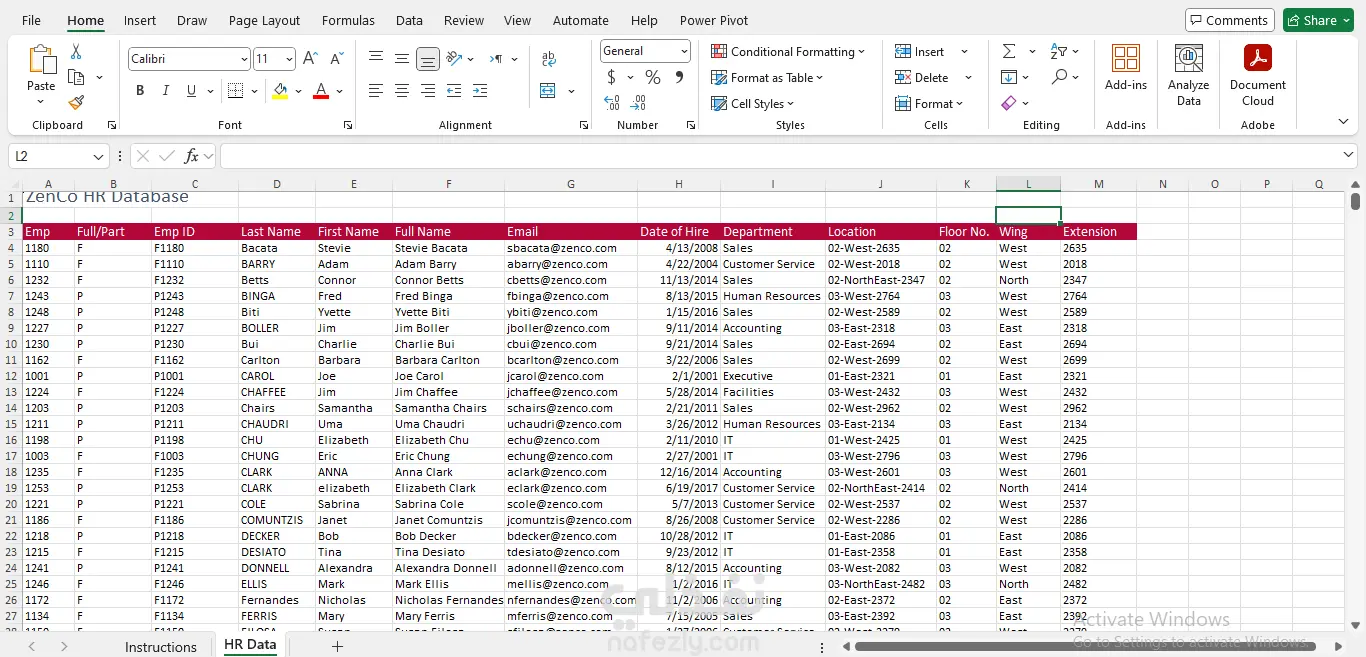The width and height of the screenshot is (1366, 657).
Task: Click the Share button
Action: pyautogui.click(x=1319, y=20)
